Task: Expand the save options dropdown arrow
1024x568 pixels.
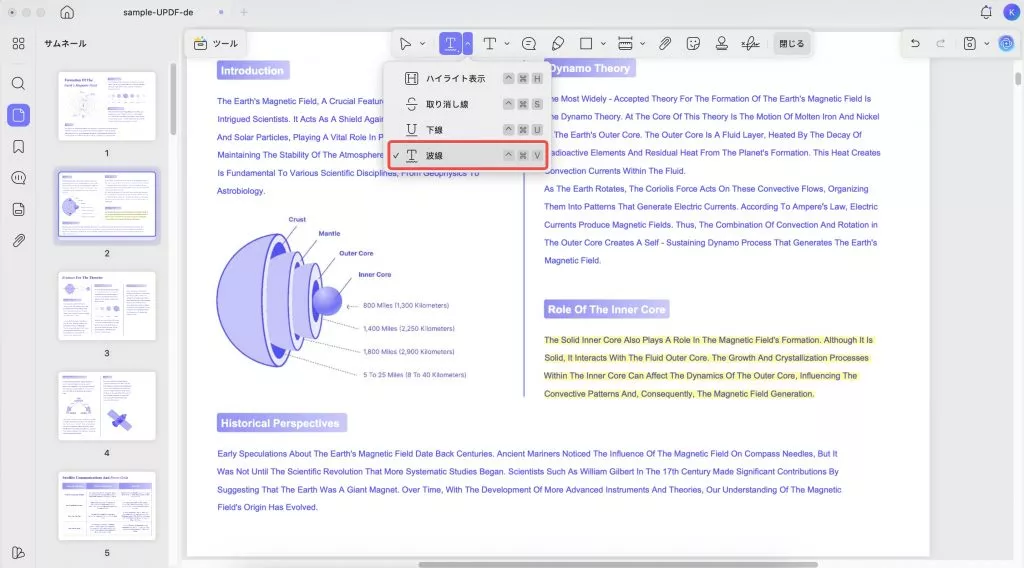Action: pyautogui.click(x=987, y=44)
